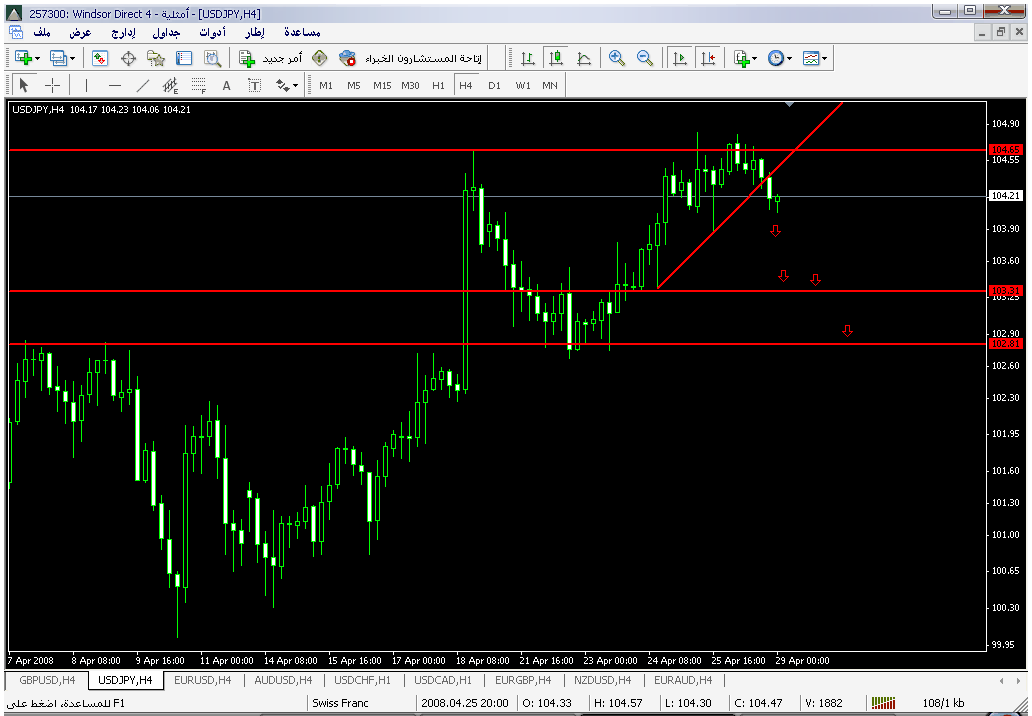Open the Indicators list dropdown
Image resolution: width=1032 pixels, height=716 pixels.
[x=745, y=59]
